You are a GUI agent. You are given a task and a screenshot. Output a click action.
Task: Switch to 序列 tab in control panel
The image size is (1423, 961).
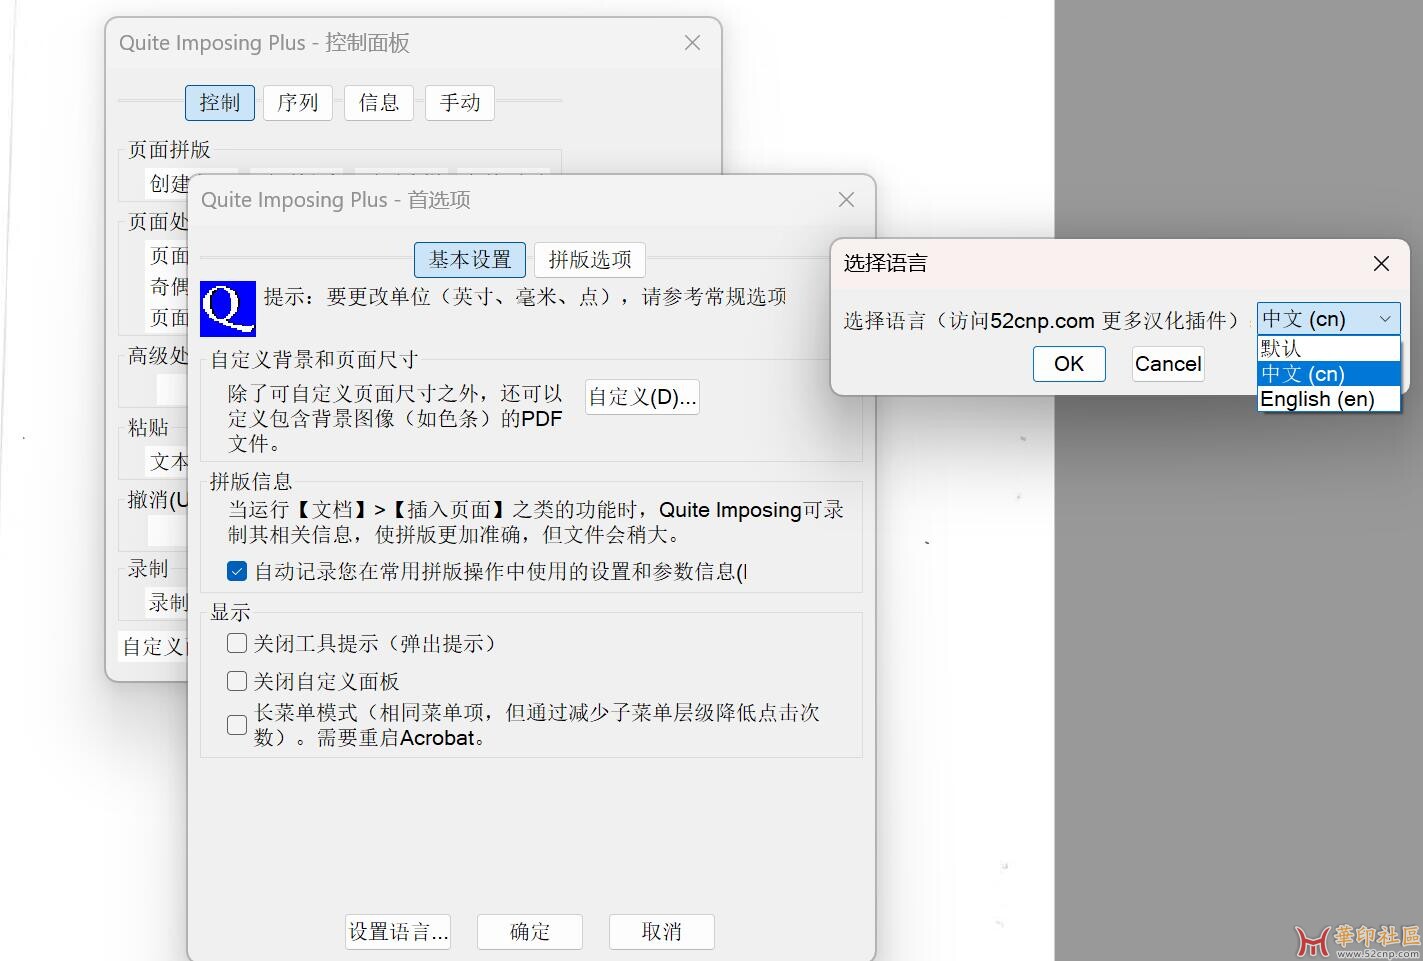pyautogui.click(x=298, y=103)
